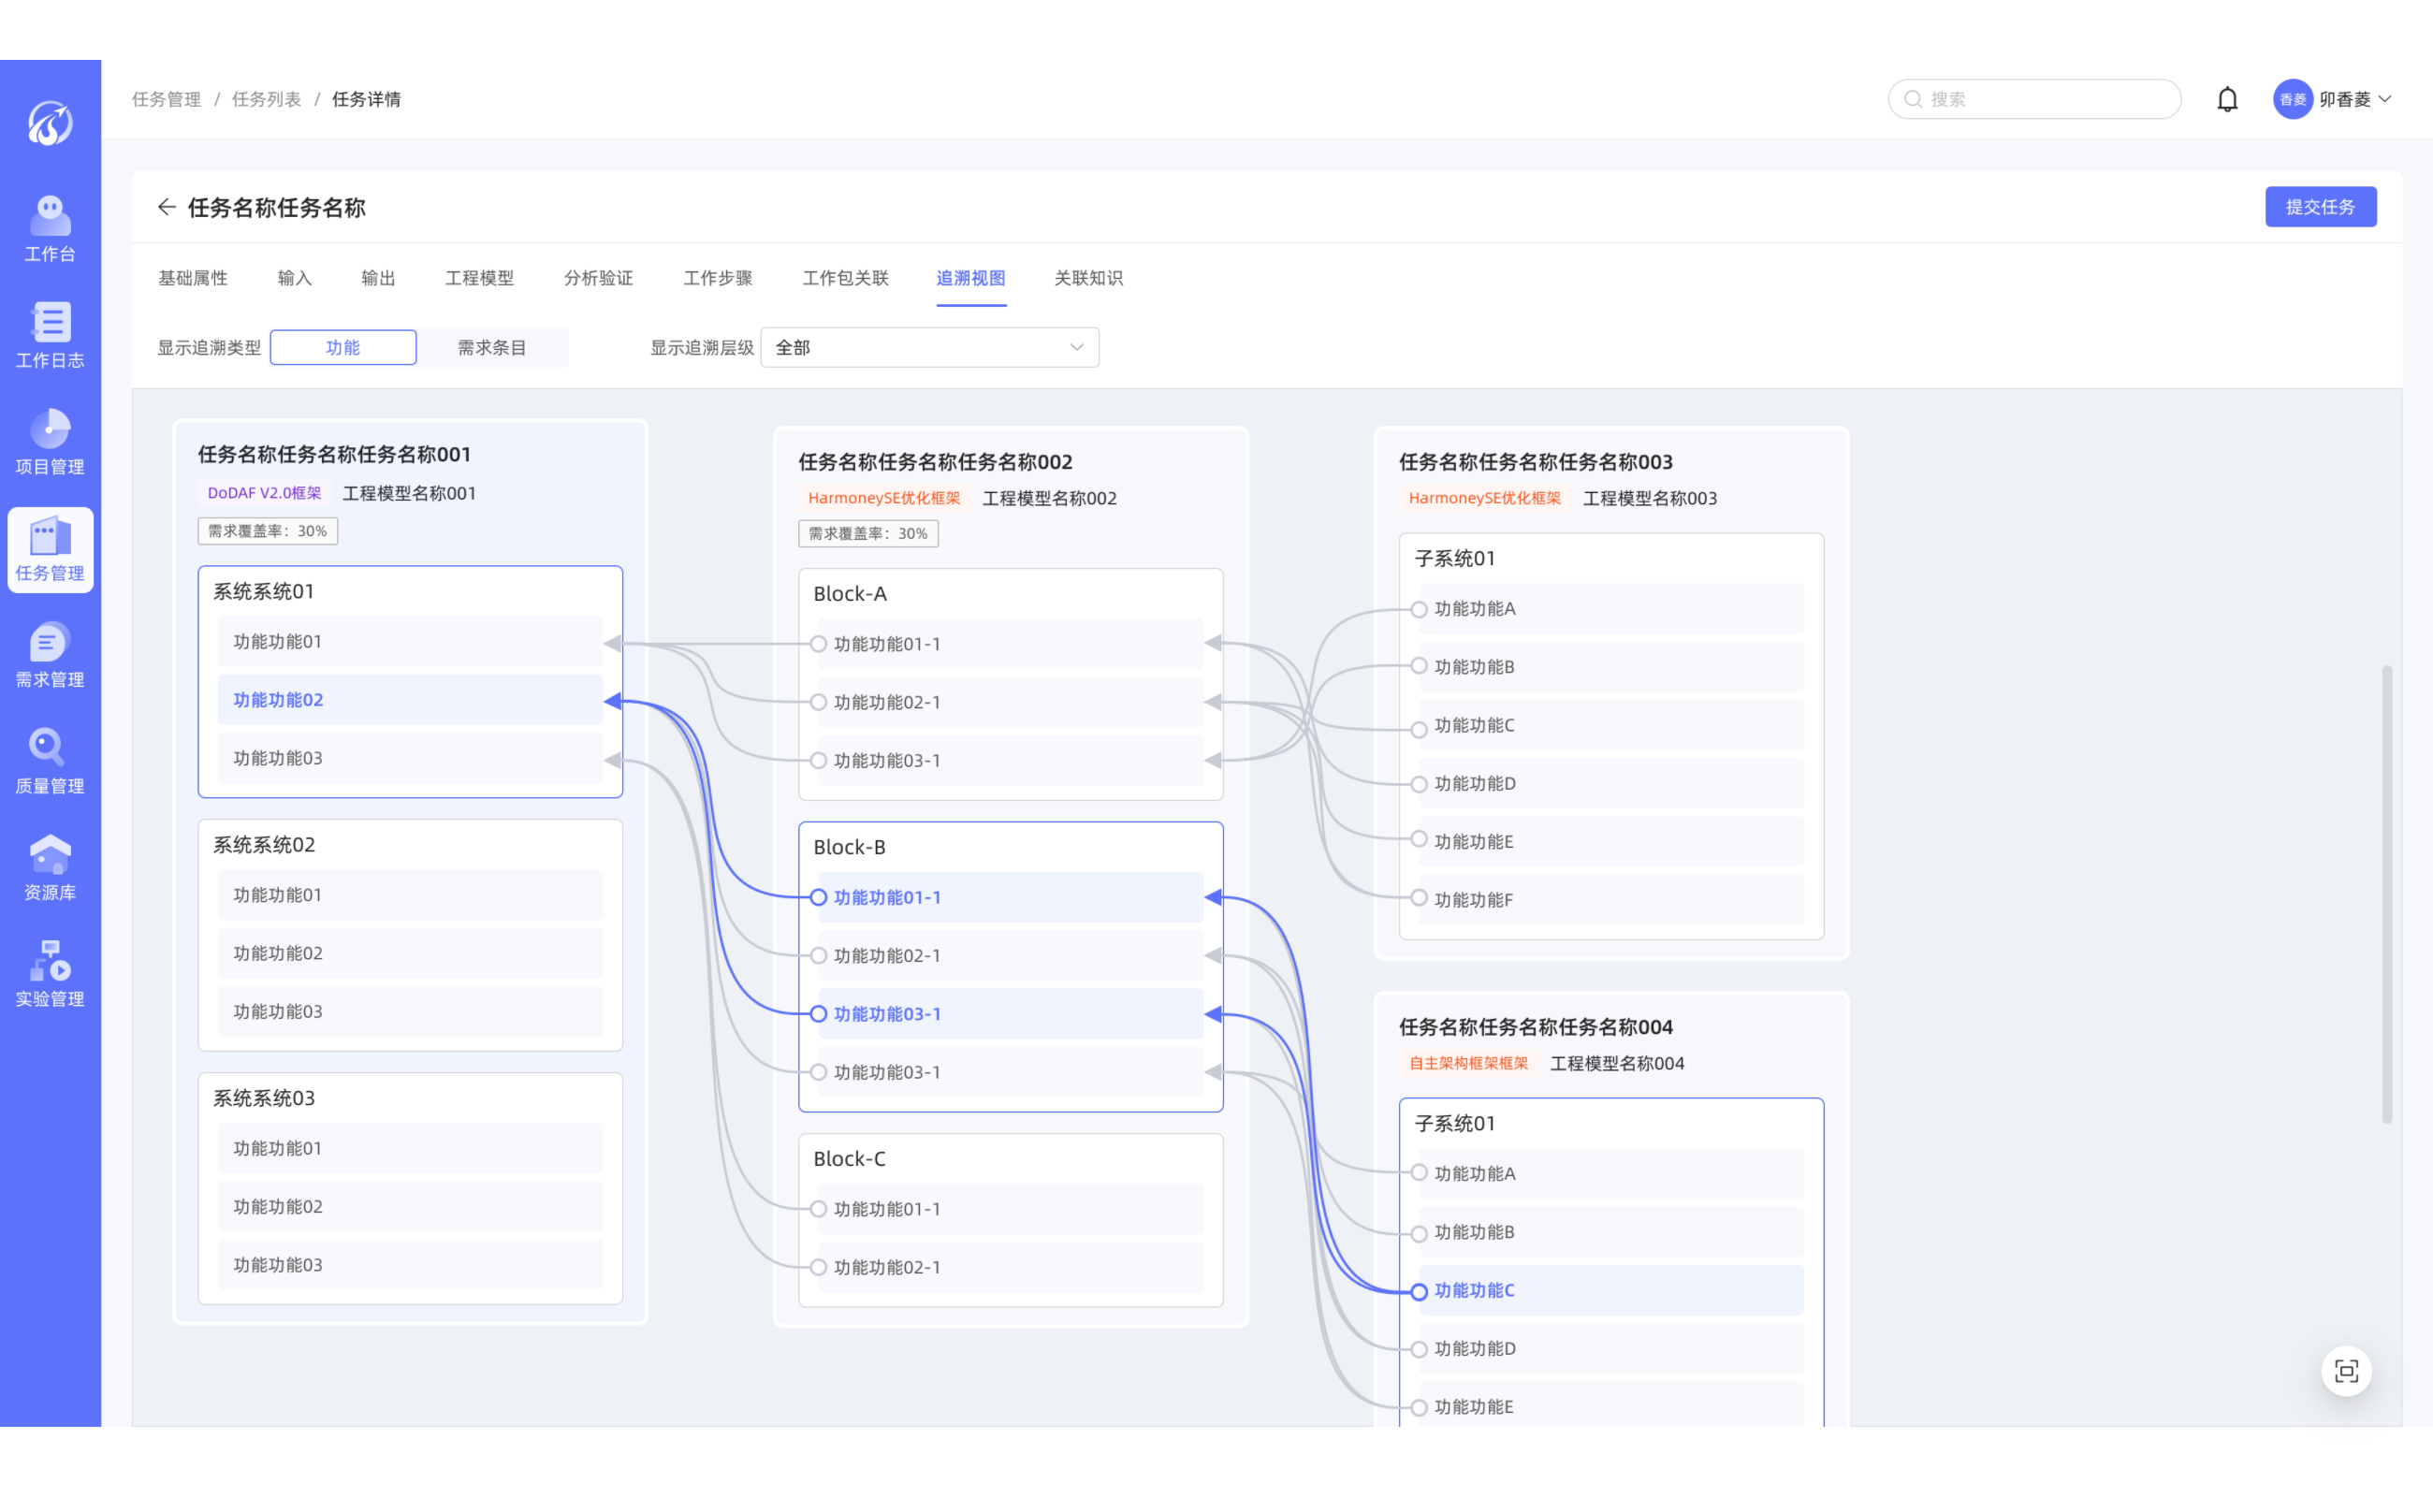Switch to the 分析验证 tab
Image resolution: width=2433 pixels, height=1512 pixels.
pos(598,278)
